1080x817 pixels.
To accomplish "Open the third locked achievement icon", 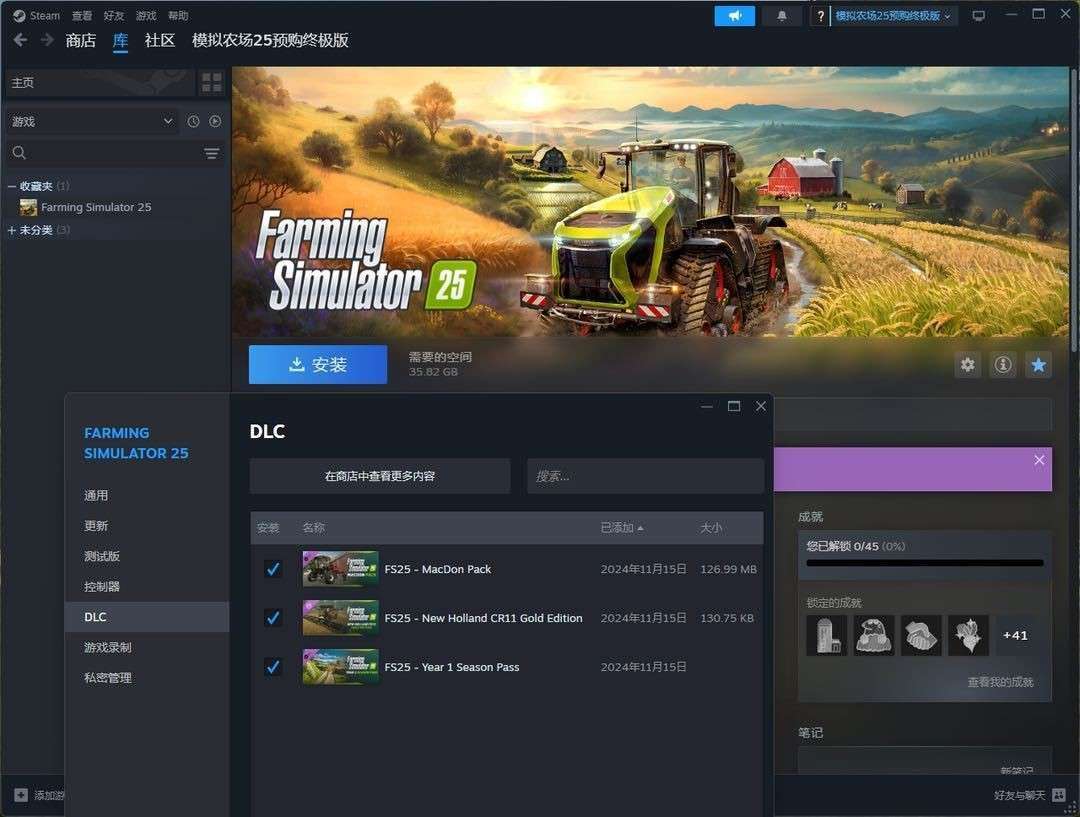I will [921, 635].
